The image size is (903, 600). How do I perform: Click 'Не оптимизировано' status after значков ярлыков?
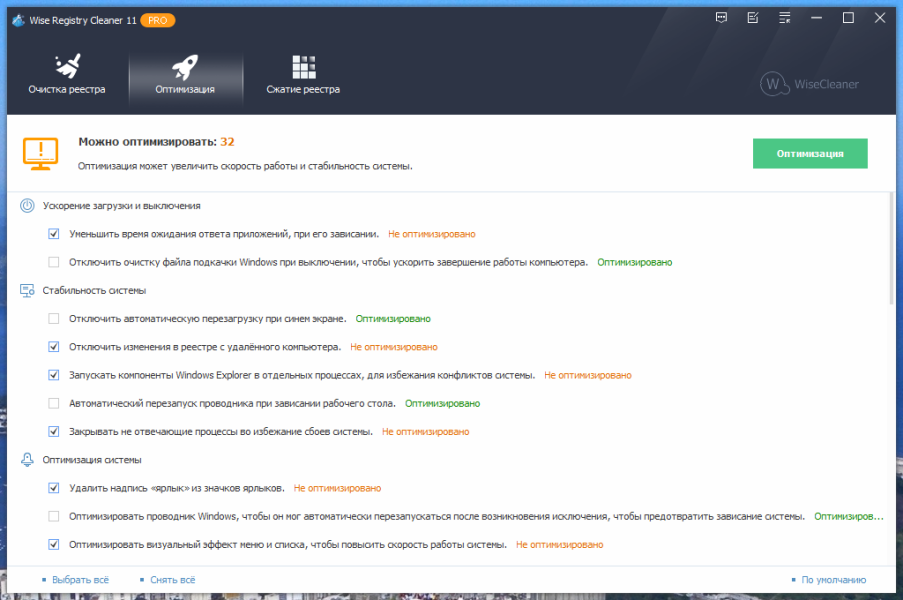pos(337,488)
